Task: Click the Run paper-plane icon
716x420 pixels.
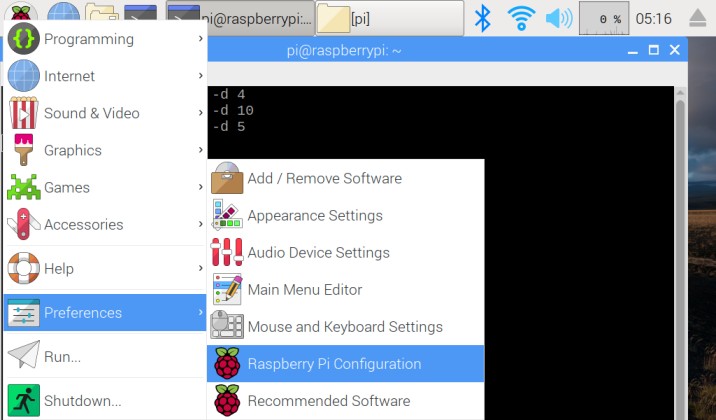Action: [x=23, y=354]
